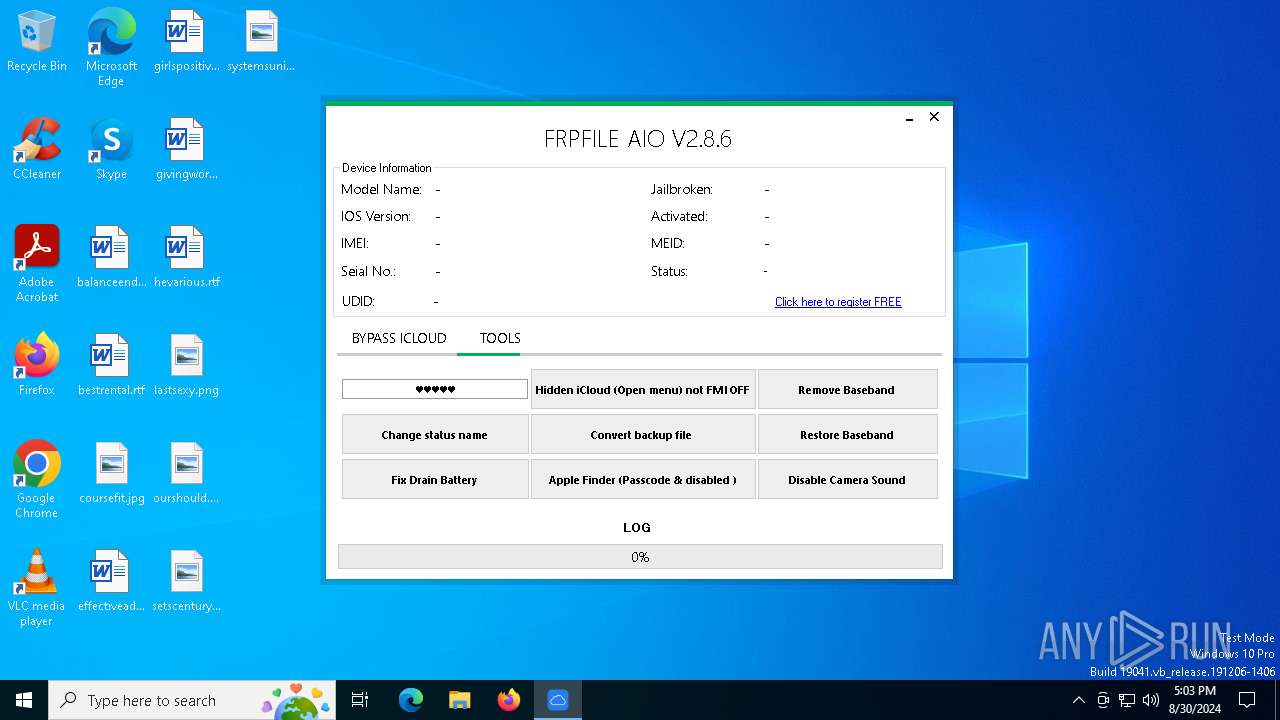Click Restore Baseband button

click(847, 435)
